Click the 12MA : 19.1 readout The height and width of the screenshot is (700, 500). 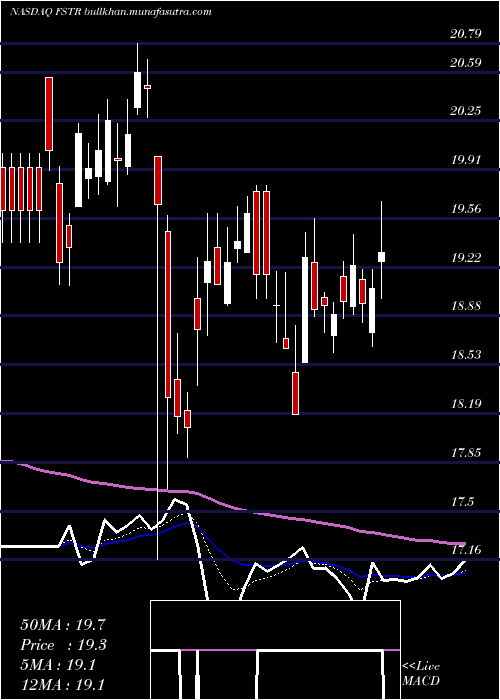click(x=62, y=684)
